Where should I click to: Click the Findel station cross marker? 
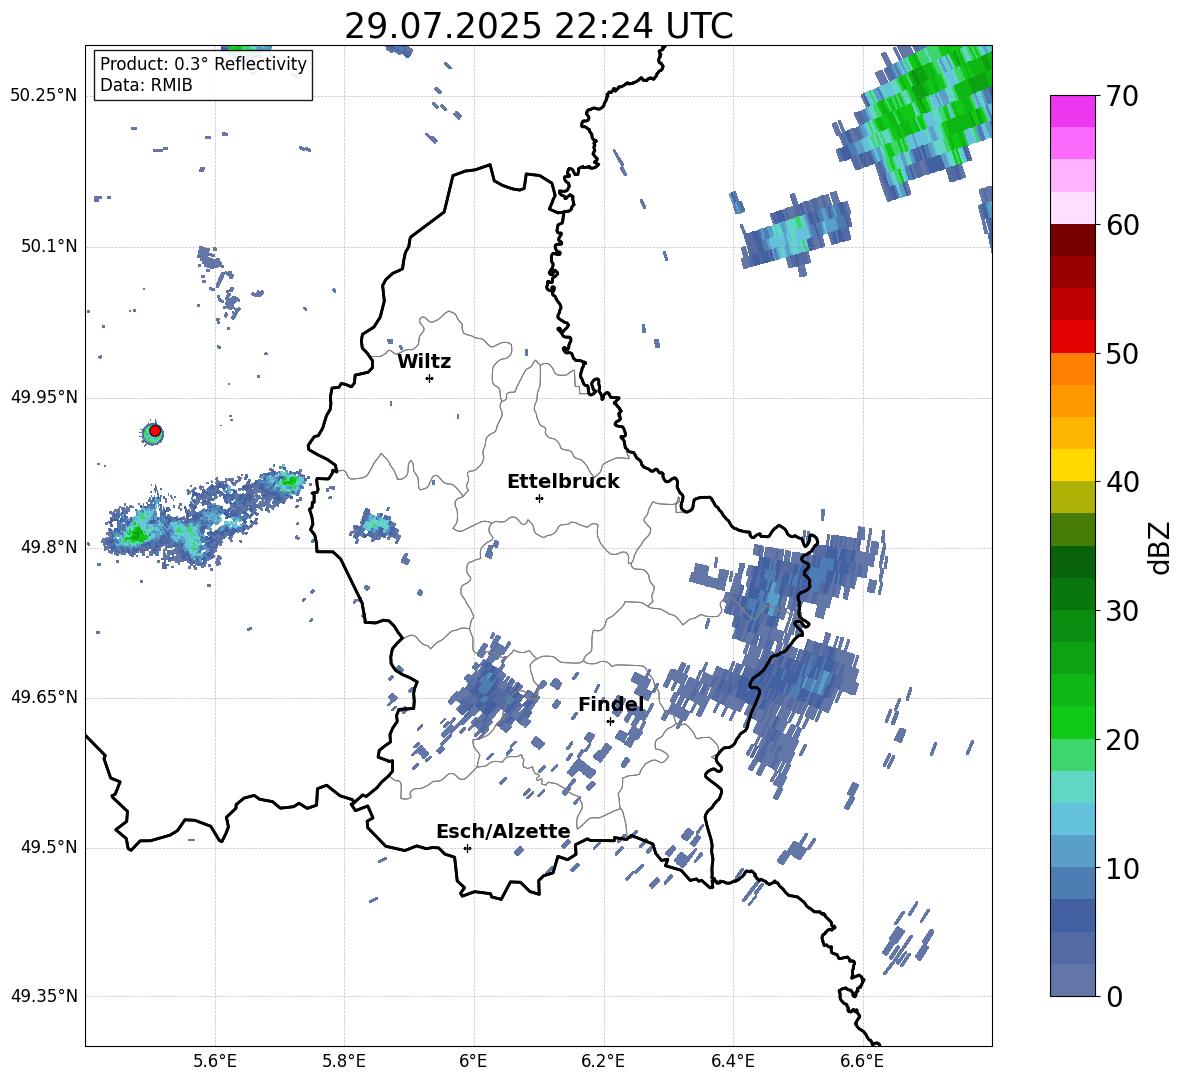click(x=610, y=721)
